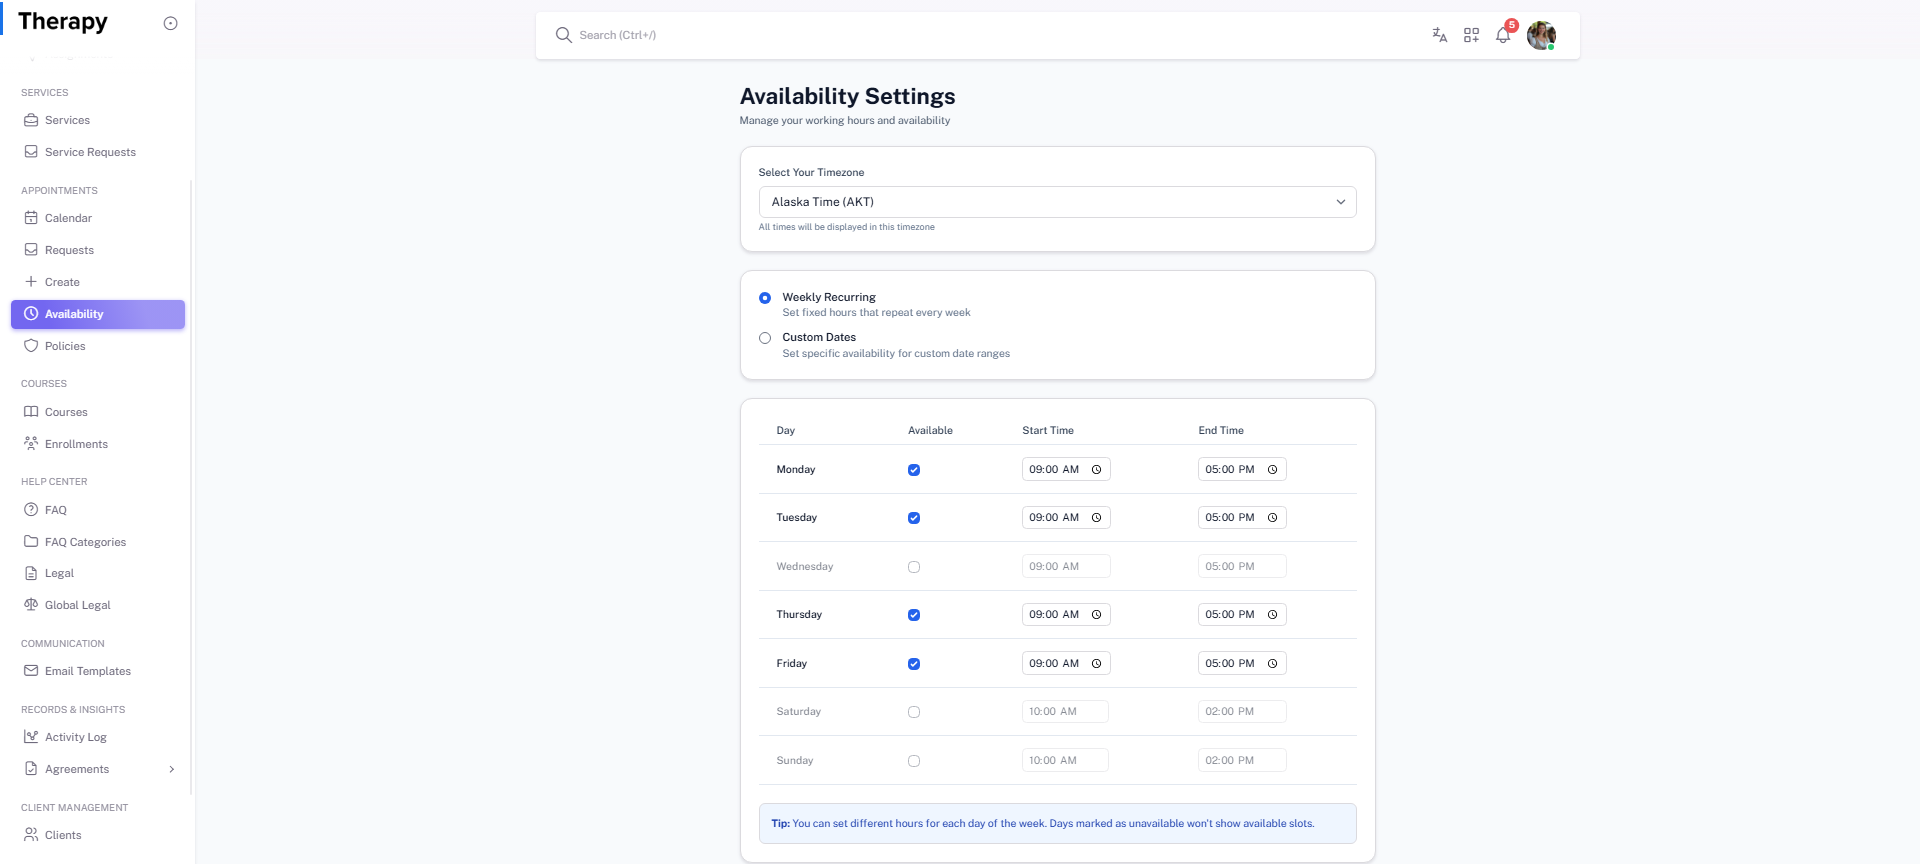Click clock icon in Monday end time
The image size is (1920, 864).
[1272, 470]
